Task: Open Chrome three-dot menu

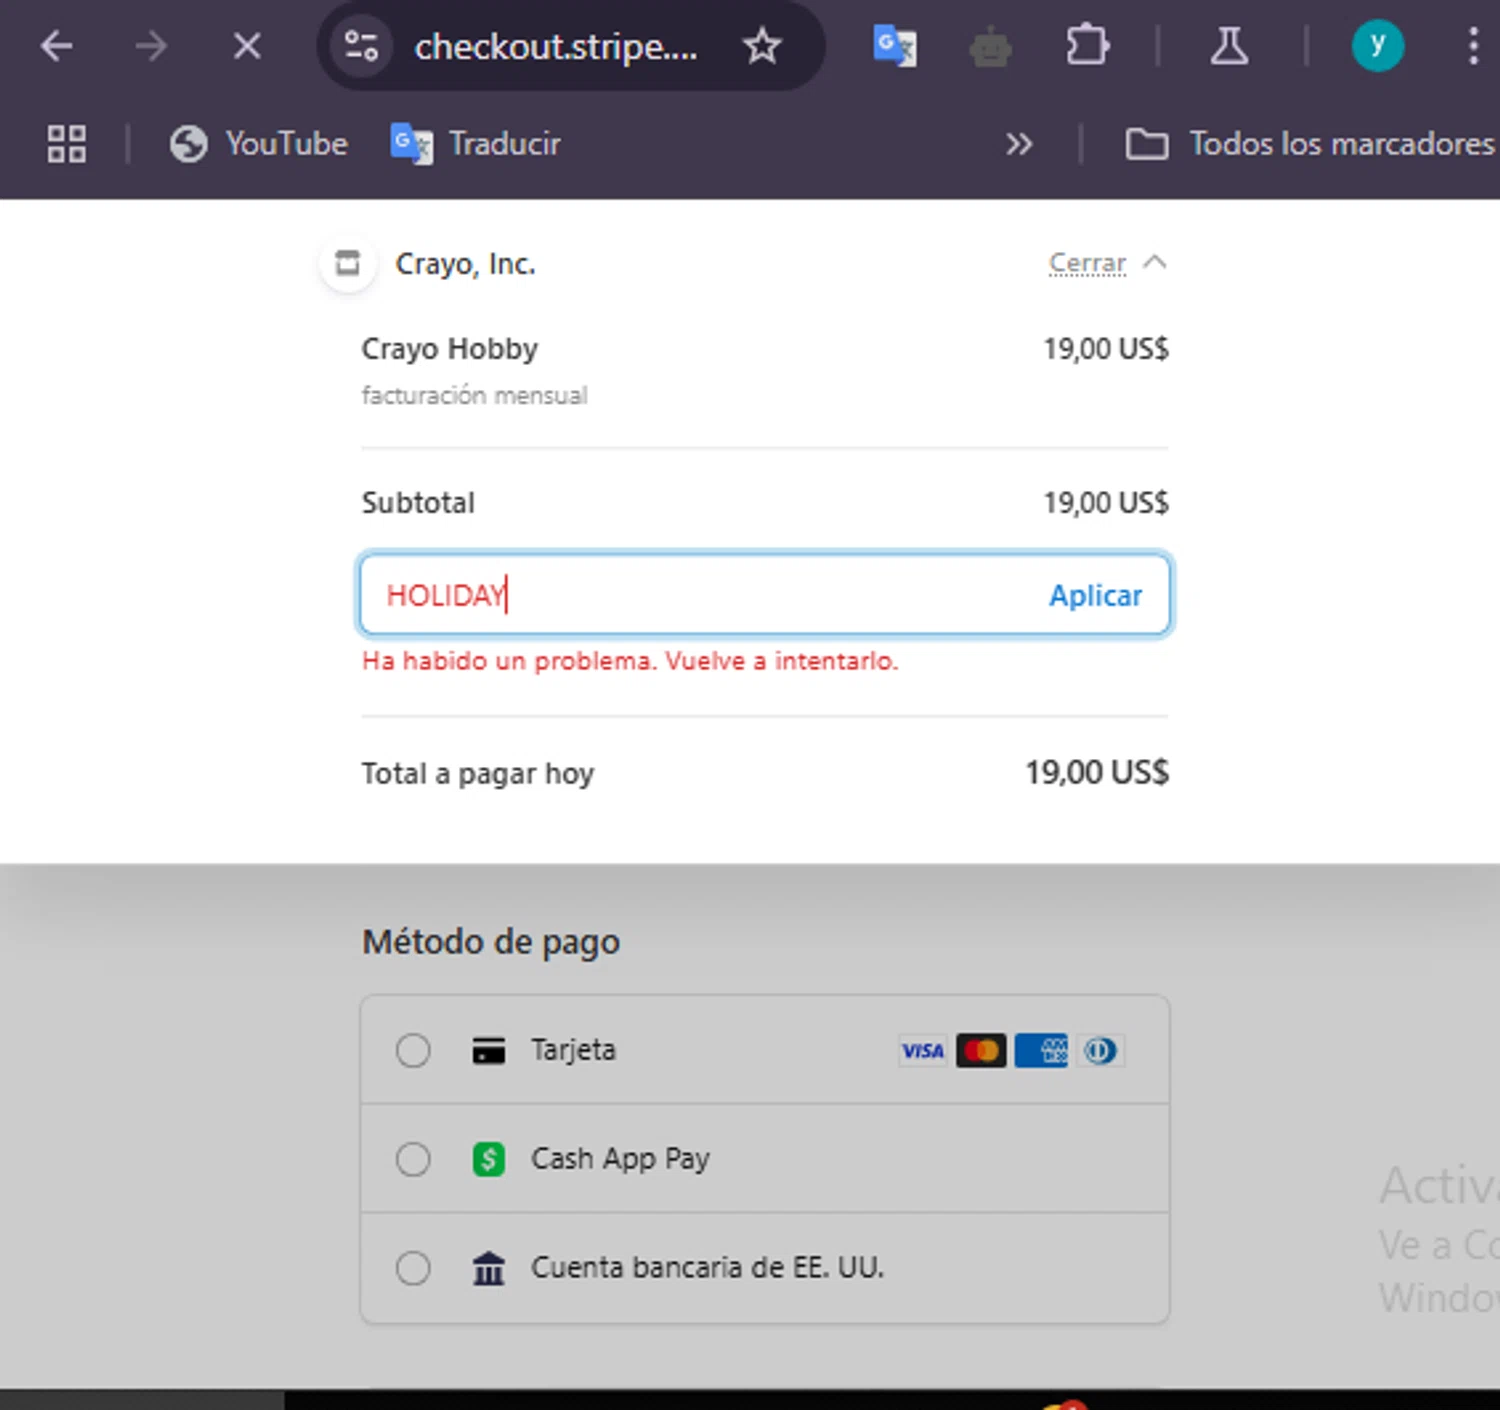Action: (x=1473, y=46)
